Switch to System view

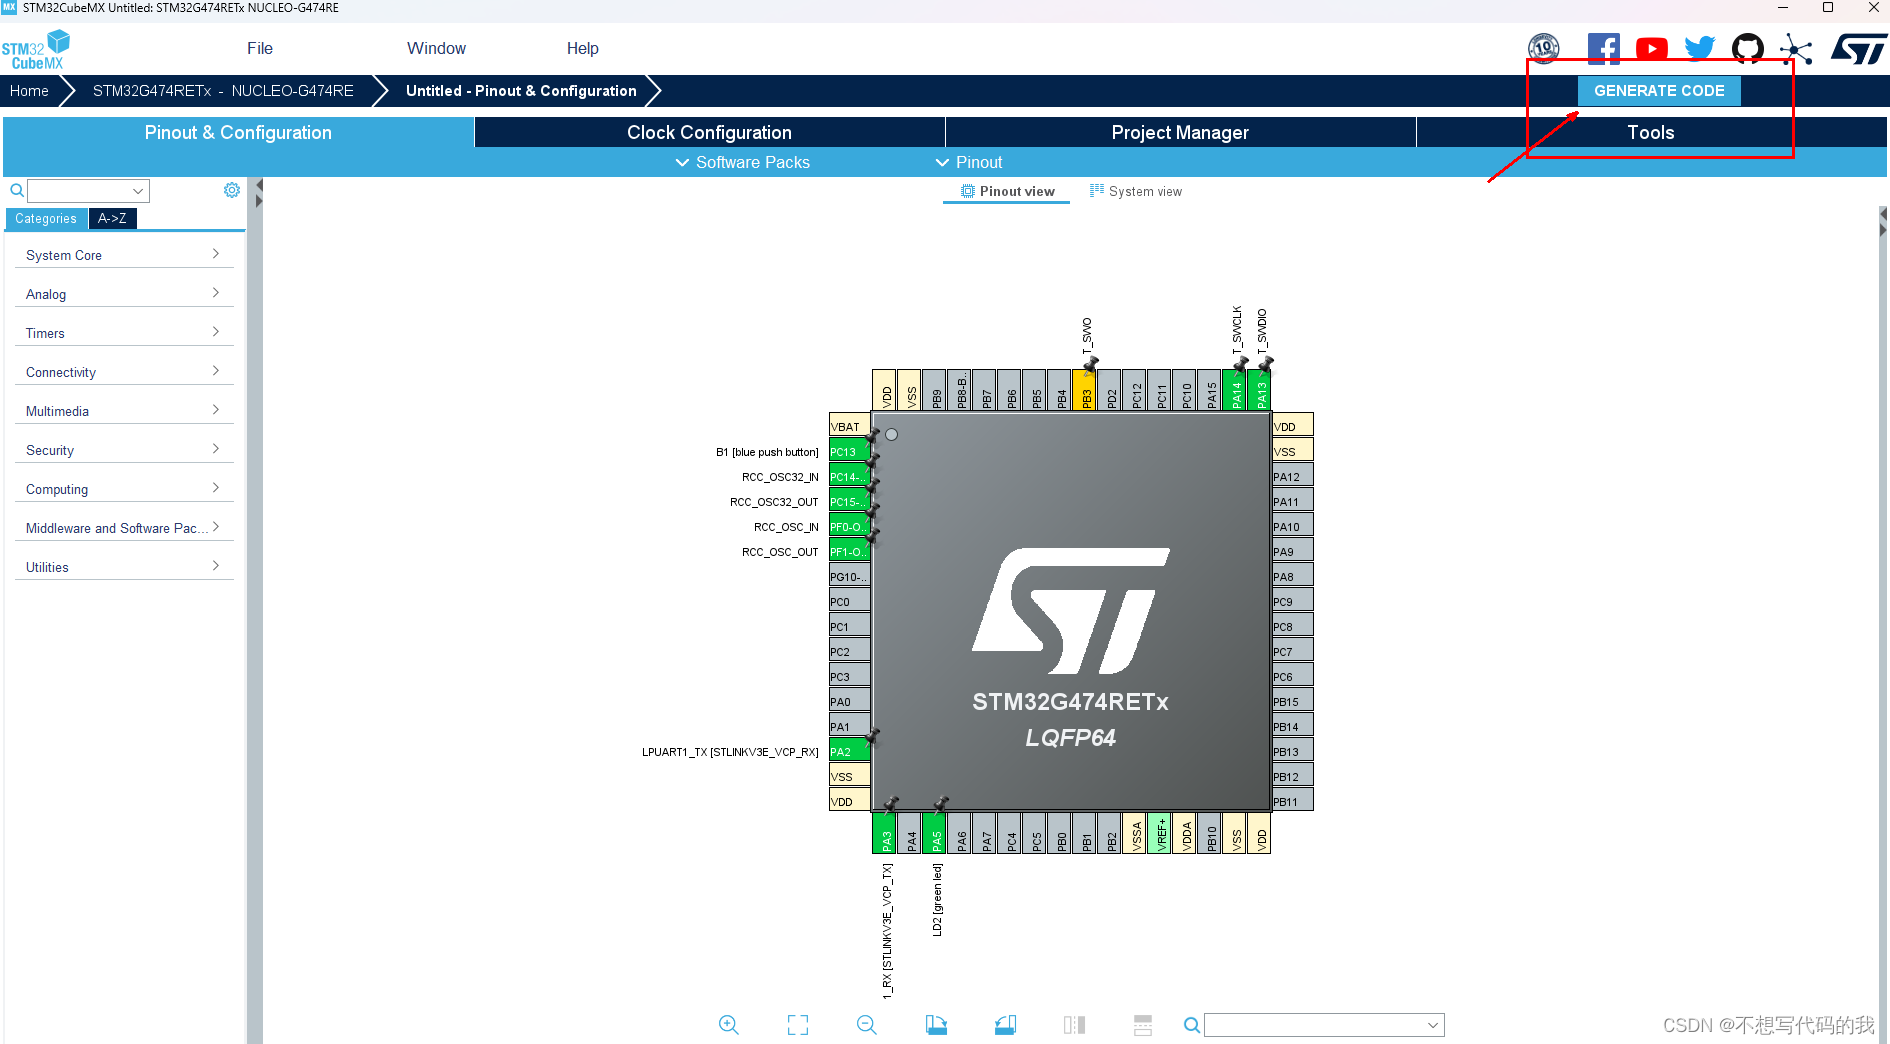[x=1136, y=192]
